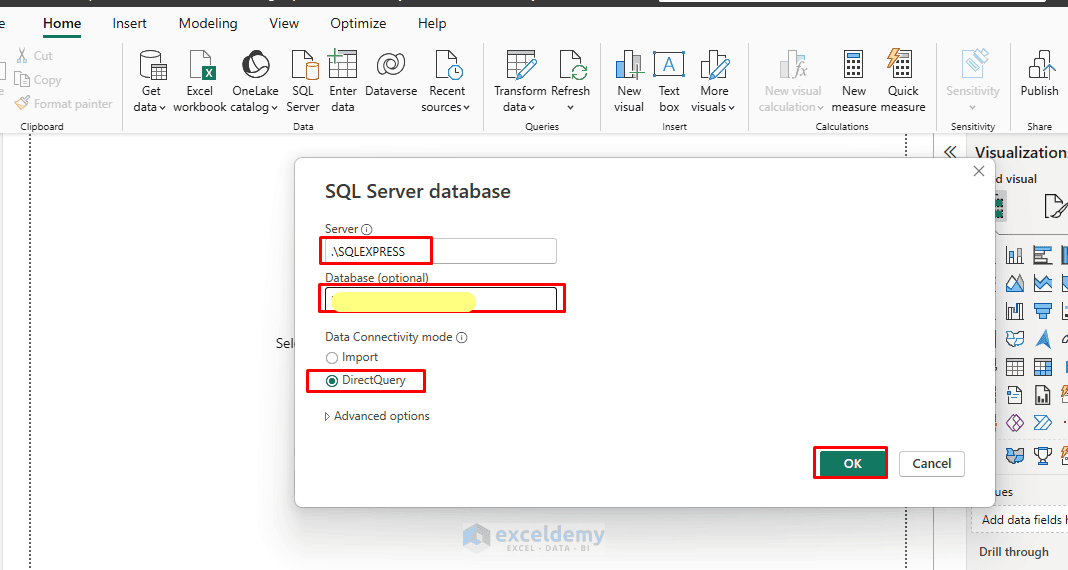Viewport: 1068px width, 570px height.
Task: Confirm the dialog with OK
Action: (853, 464)
